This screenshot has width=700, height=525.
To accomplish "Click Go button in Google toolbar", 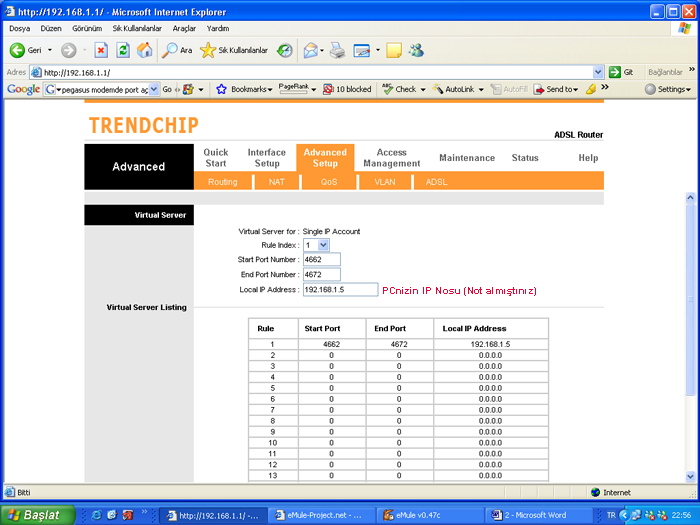I will [x=167, y=89].
